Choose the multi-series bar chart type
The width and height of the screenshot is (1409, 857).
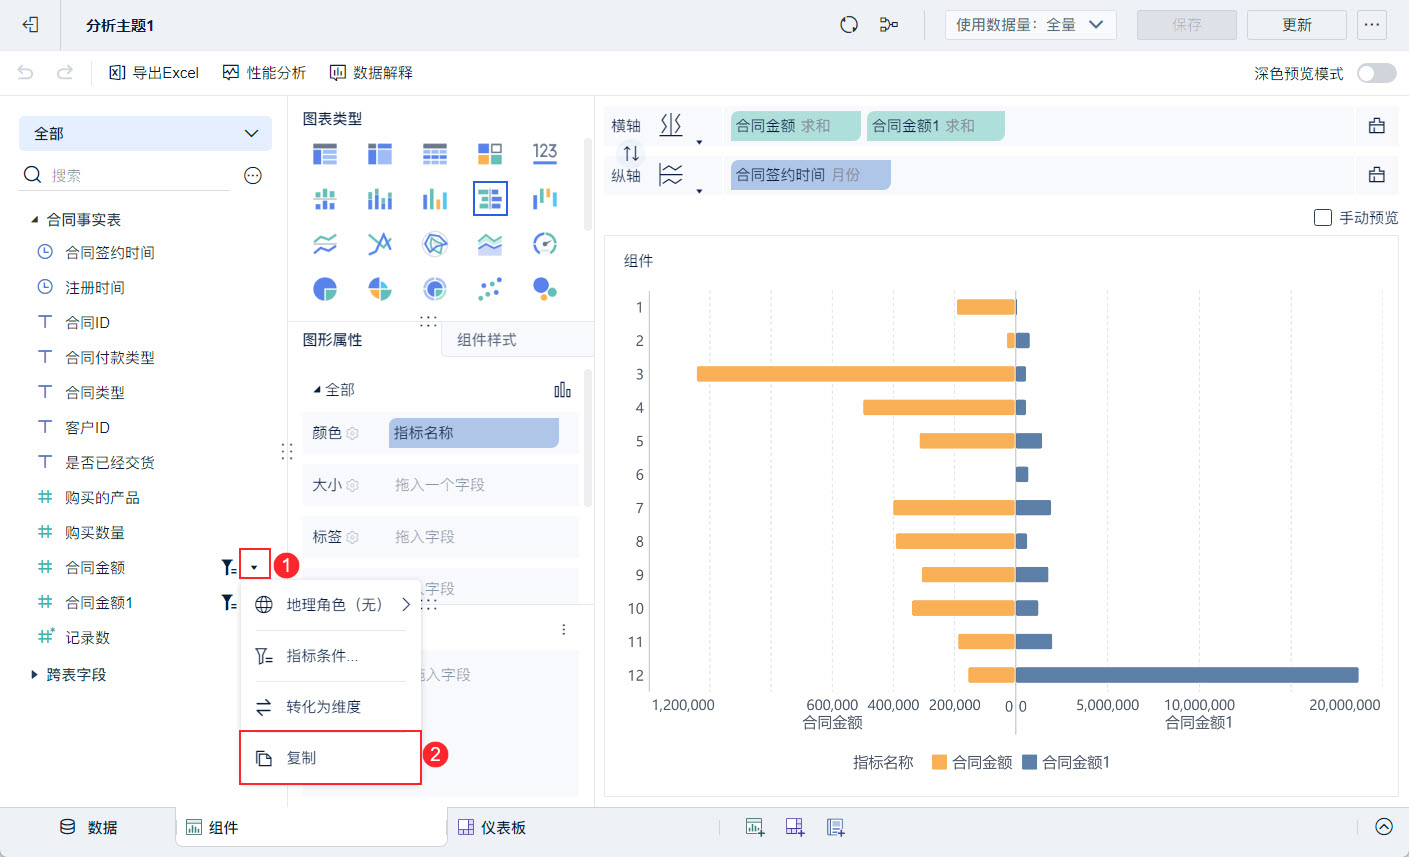tap(435, 199)
